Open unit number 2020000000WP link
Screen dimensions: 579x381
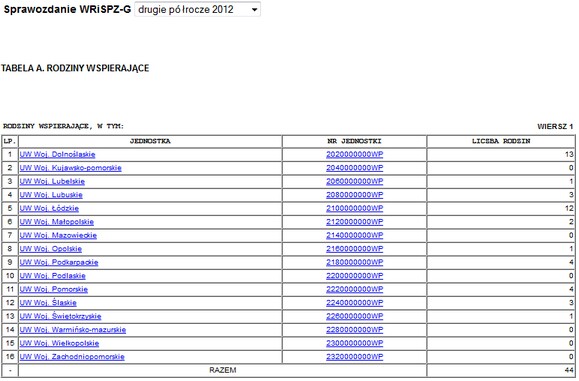(354, 154)
